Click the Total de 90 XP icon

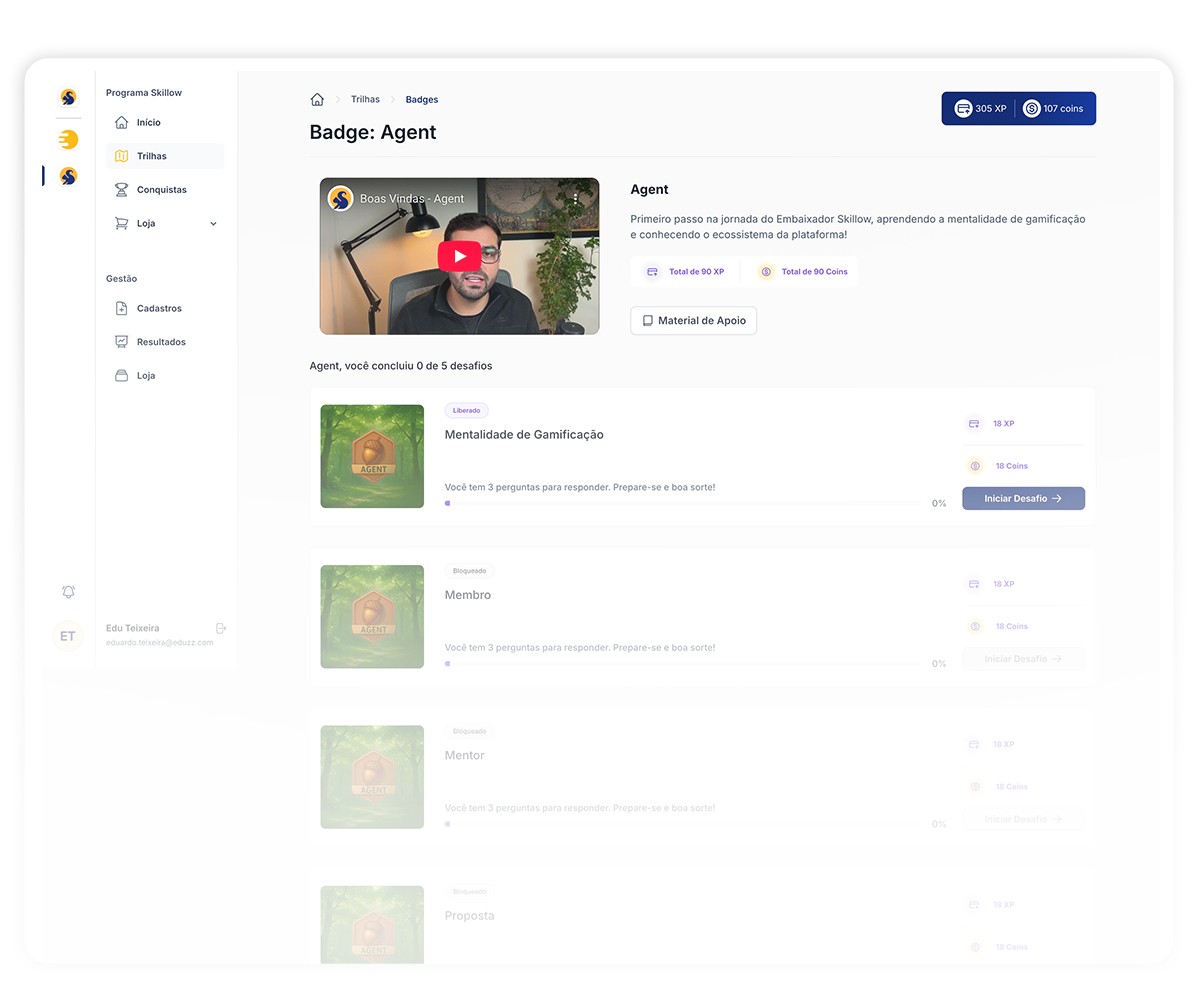[x=653, y=272]
